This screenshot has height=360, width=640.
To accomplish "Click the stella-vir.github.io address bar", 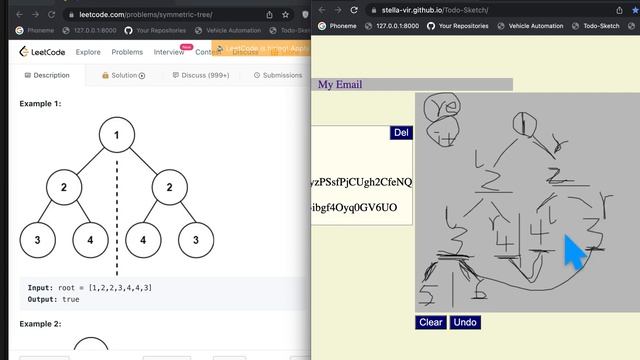I will (x=435, y=10).
